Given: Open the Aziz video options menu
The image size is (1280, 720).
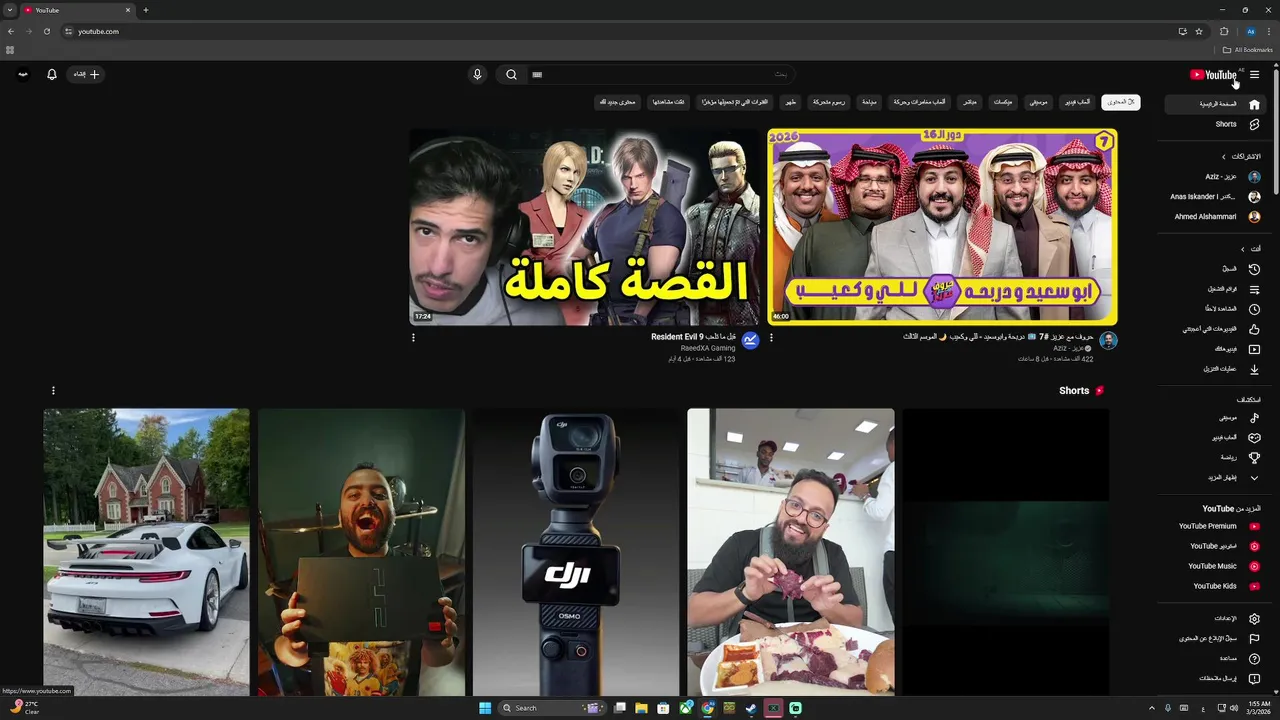Looking at the screenshot, I should [771, 337].
